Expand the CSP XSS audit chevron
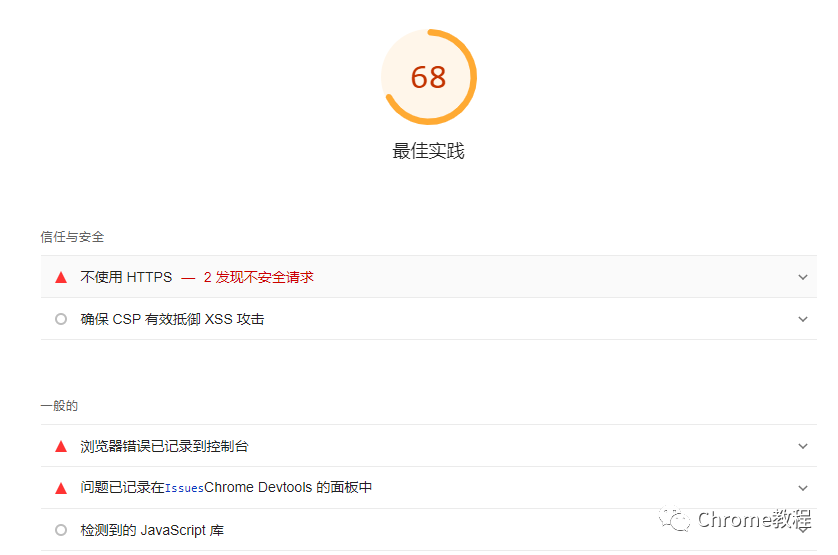 [x=803, y=319]
